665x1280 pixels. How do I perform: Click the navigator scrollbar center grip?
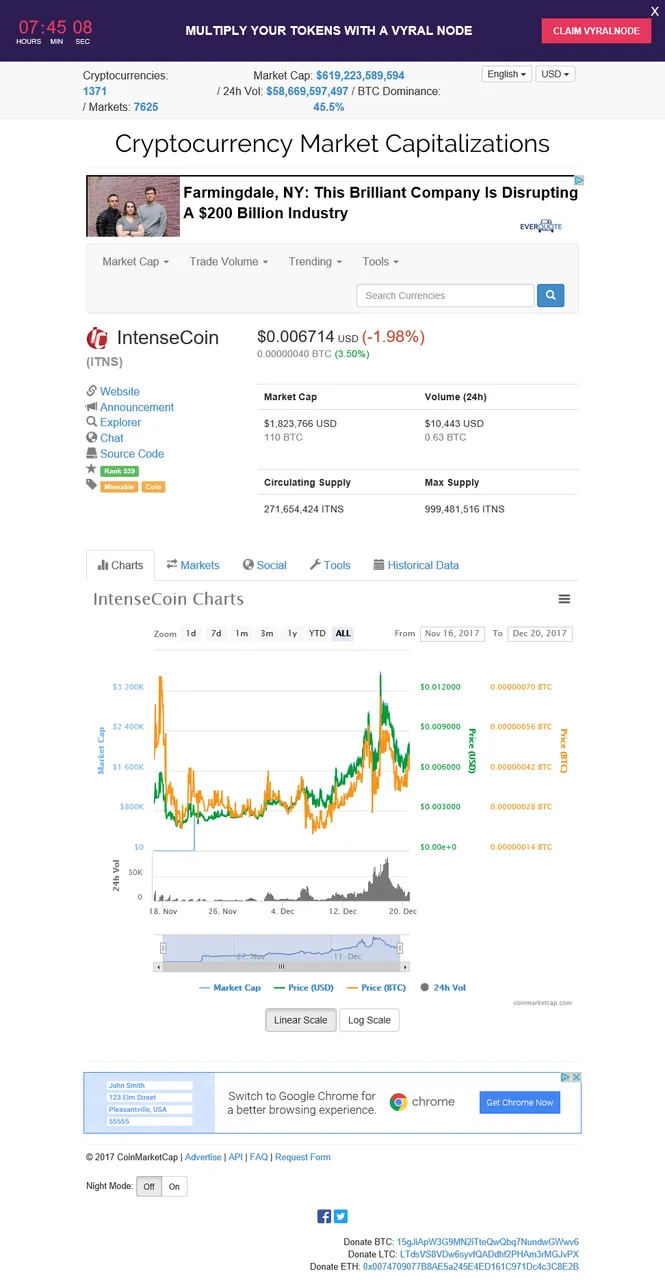click(x=281, y=967)
